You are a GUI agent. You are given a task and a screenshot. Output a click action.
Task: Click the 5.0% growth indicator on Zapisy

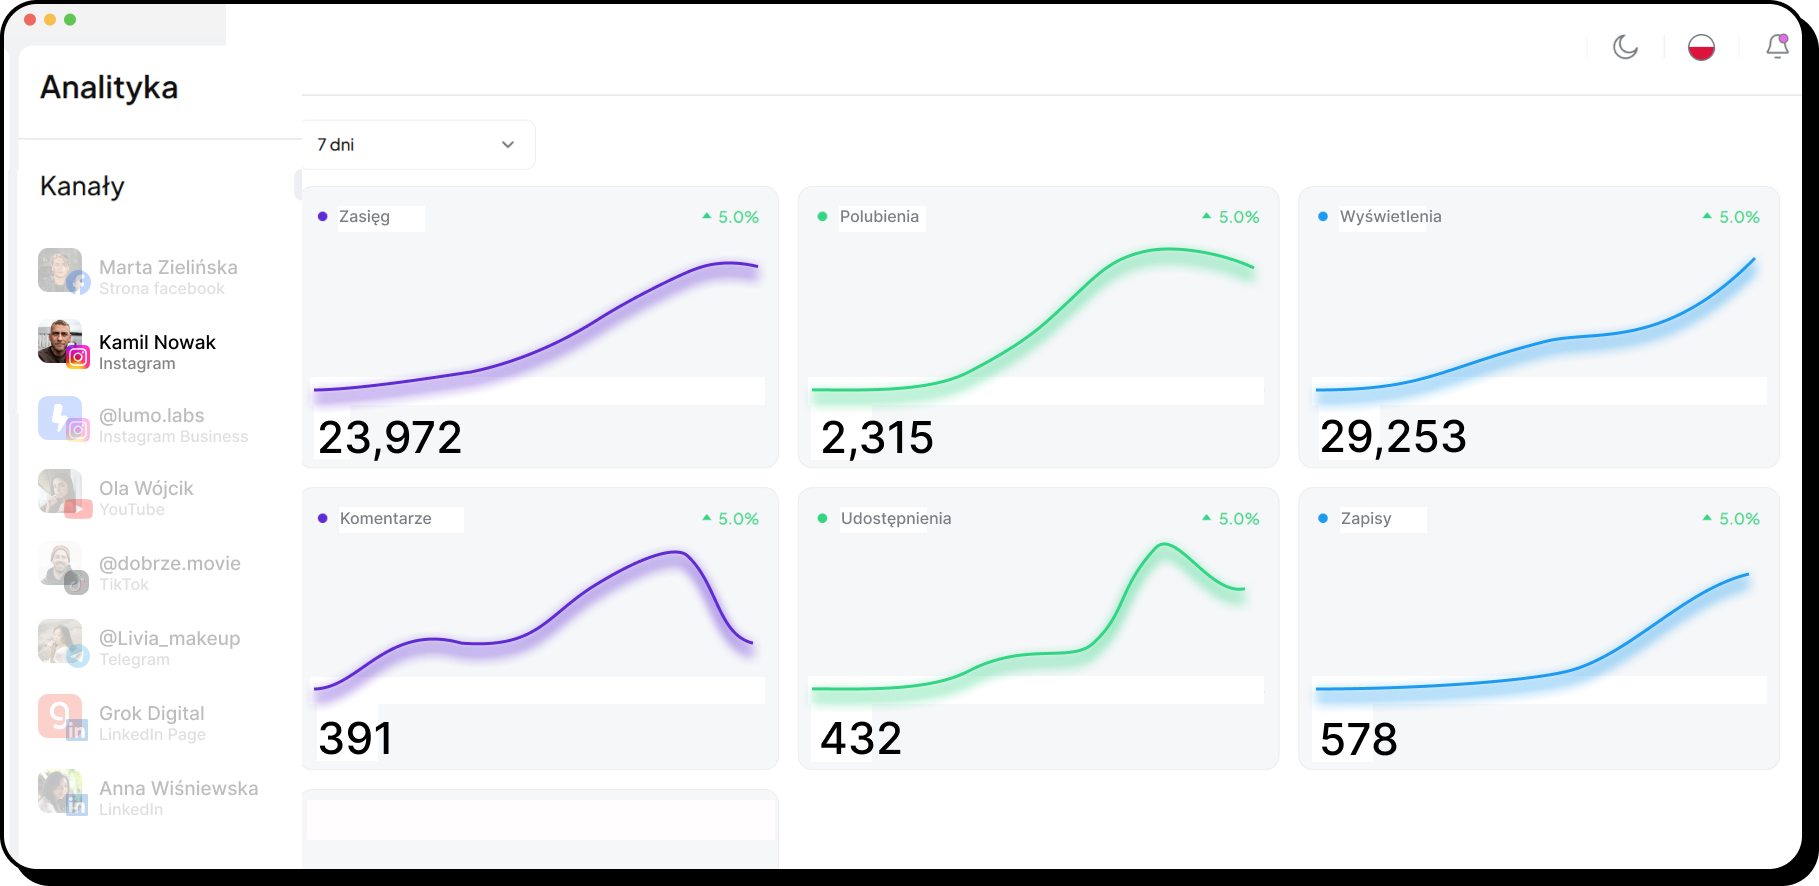(x=1731, y=519)
